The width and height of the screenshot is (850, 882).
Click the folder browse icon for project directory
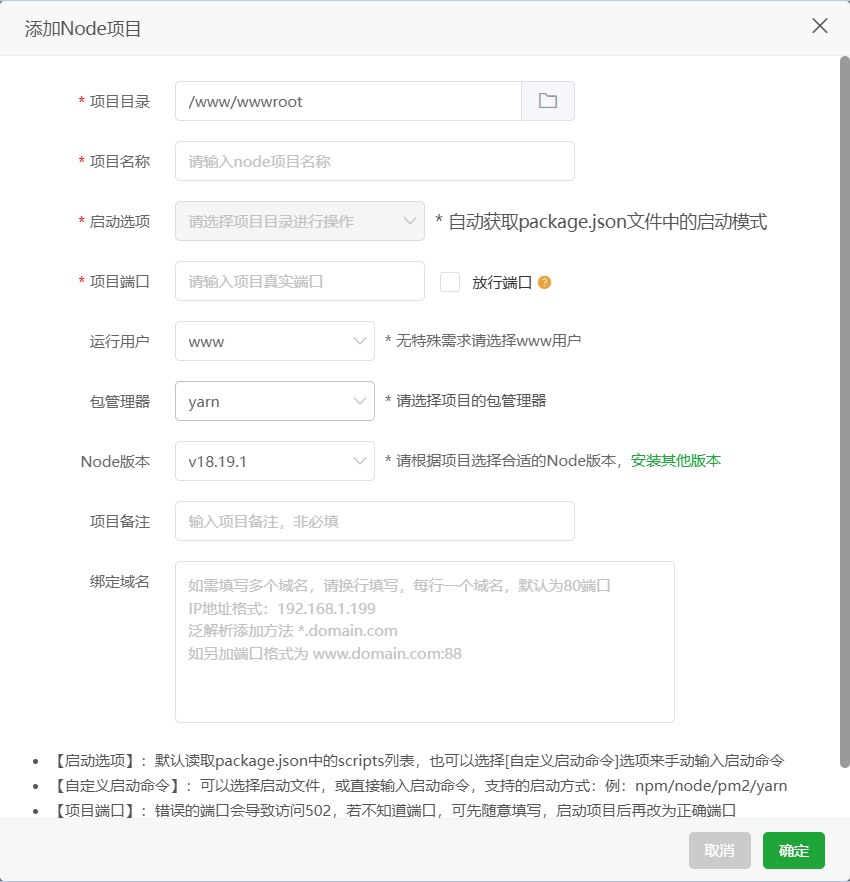pos(547,101)
